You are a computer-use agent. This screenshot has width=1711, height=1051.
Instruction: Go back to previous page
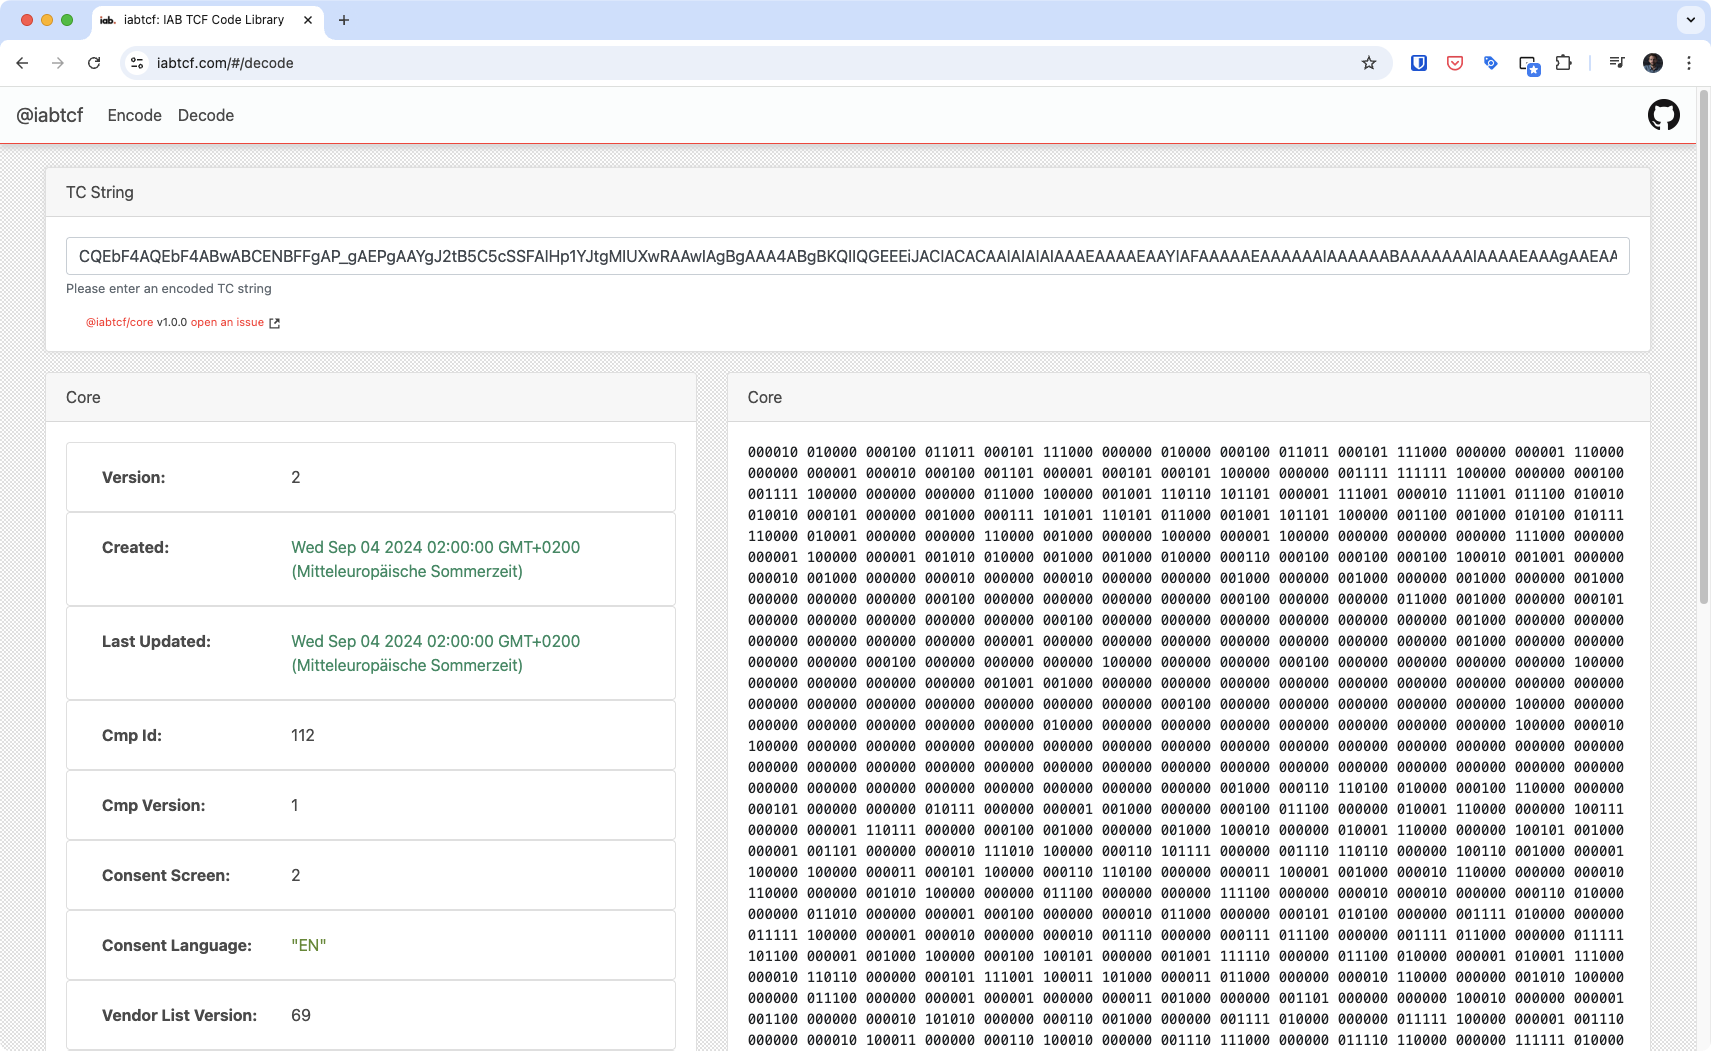22,63
